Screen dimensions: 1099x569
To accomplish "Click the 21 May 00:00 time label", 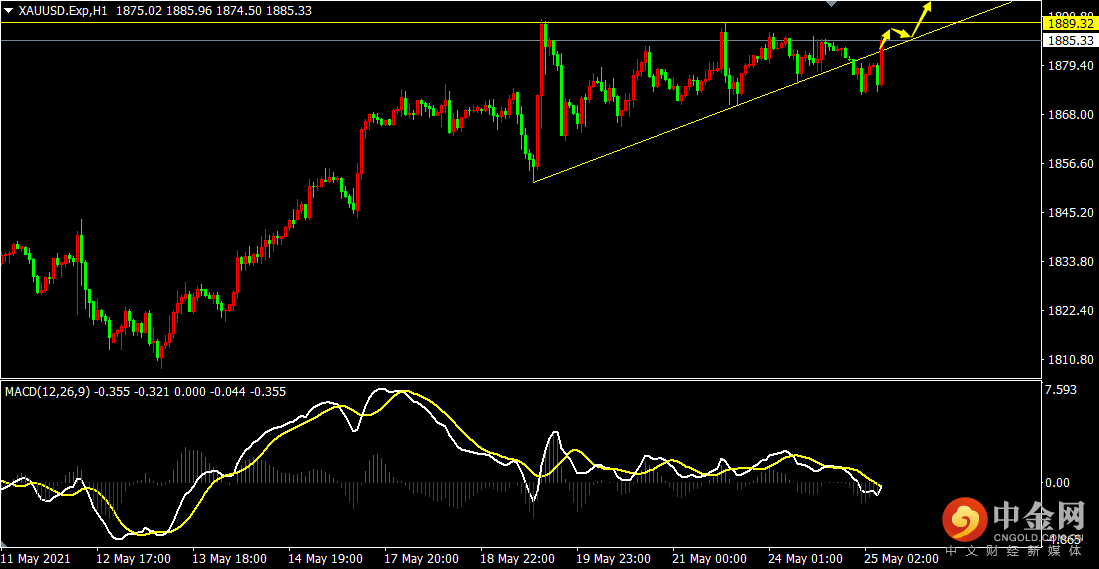I will pyautogui.click(x=709, y=558).
